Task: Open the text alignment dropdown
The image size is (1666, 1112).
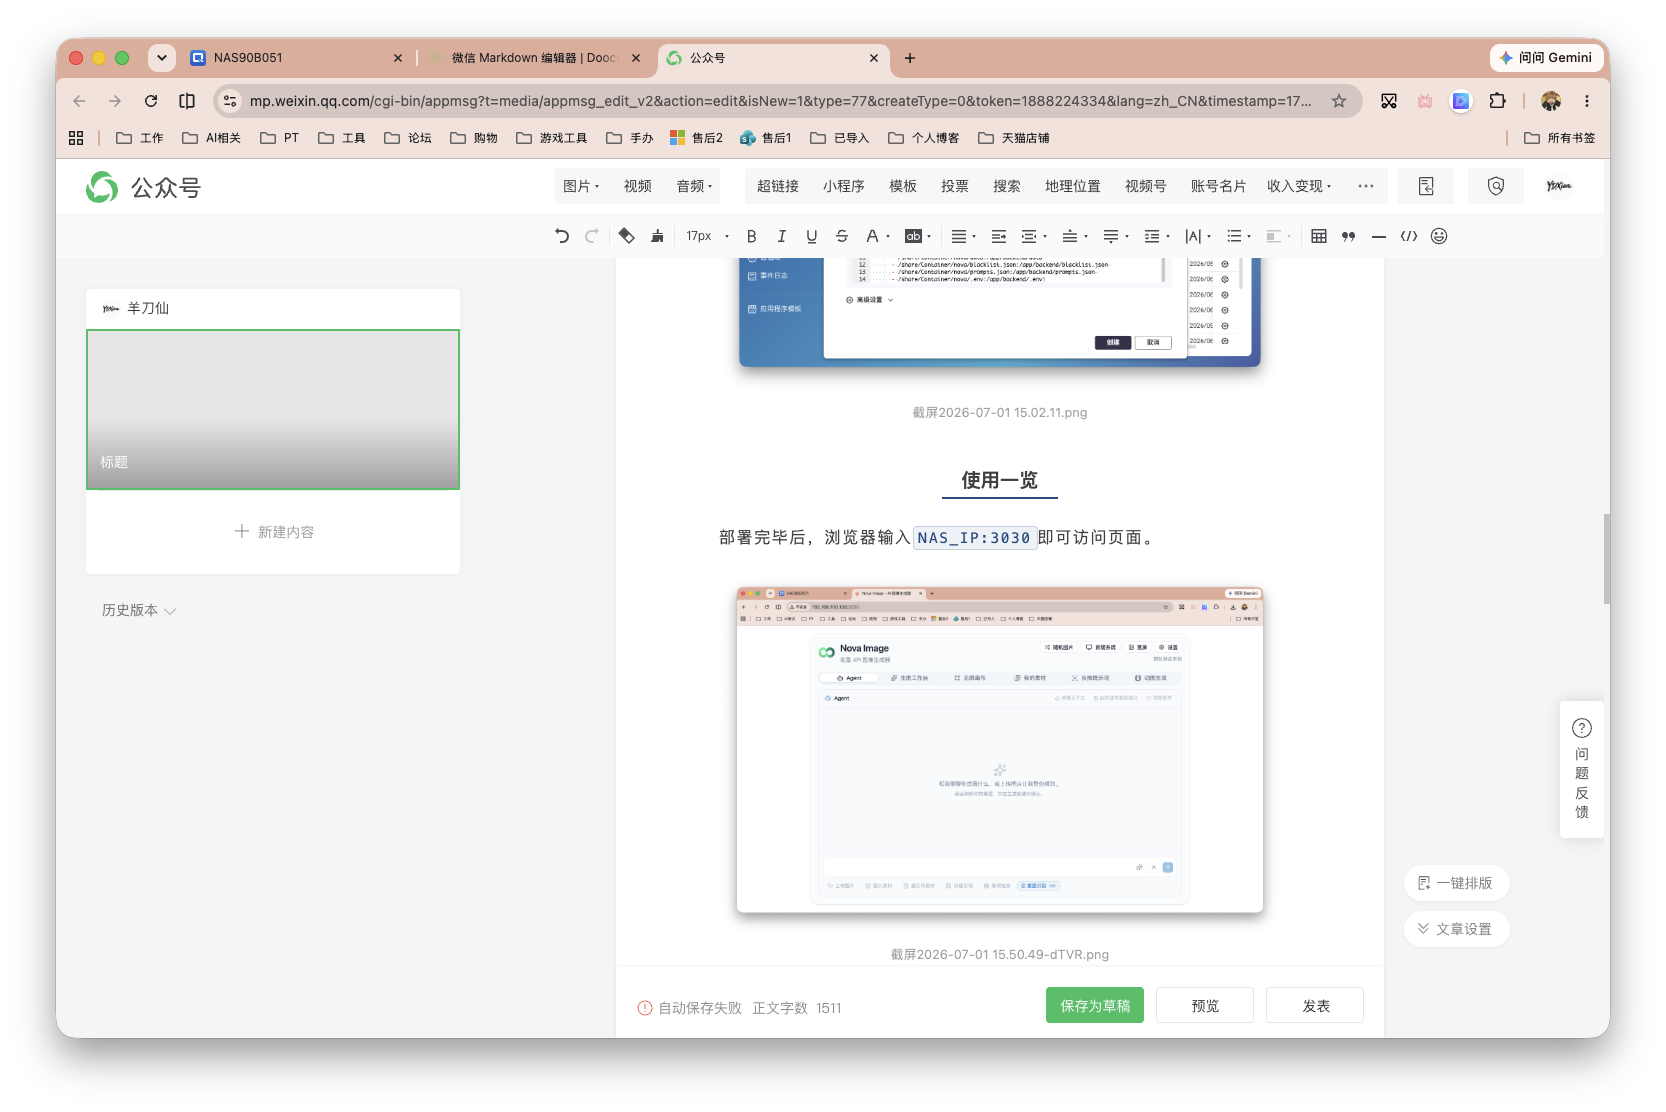Action: (x=963, y=236)
